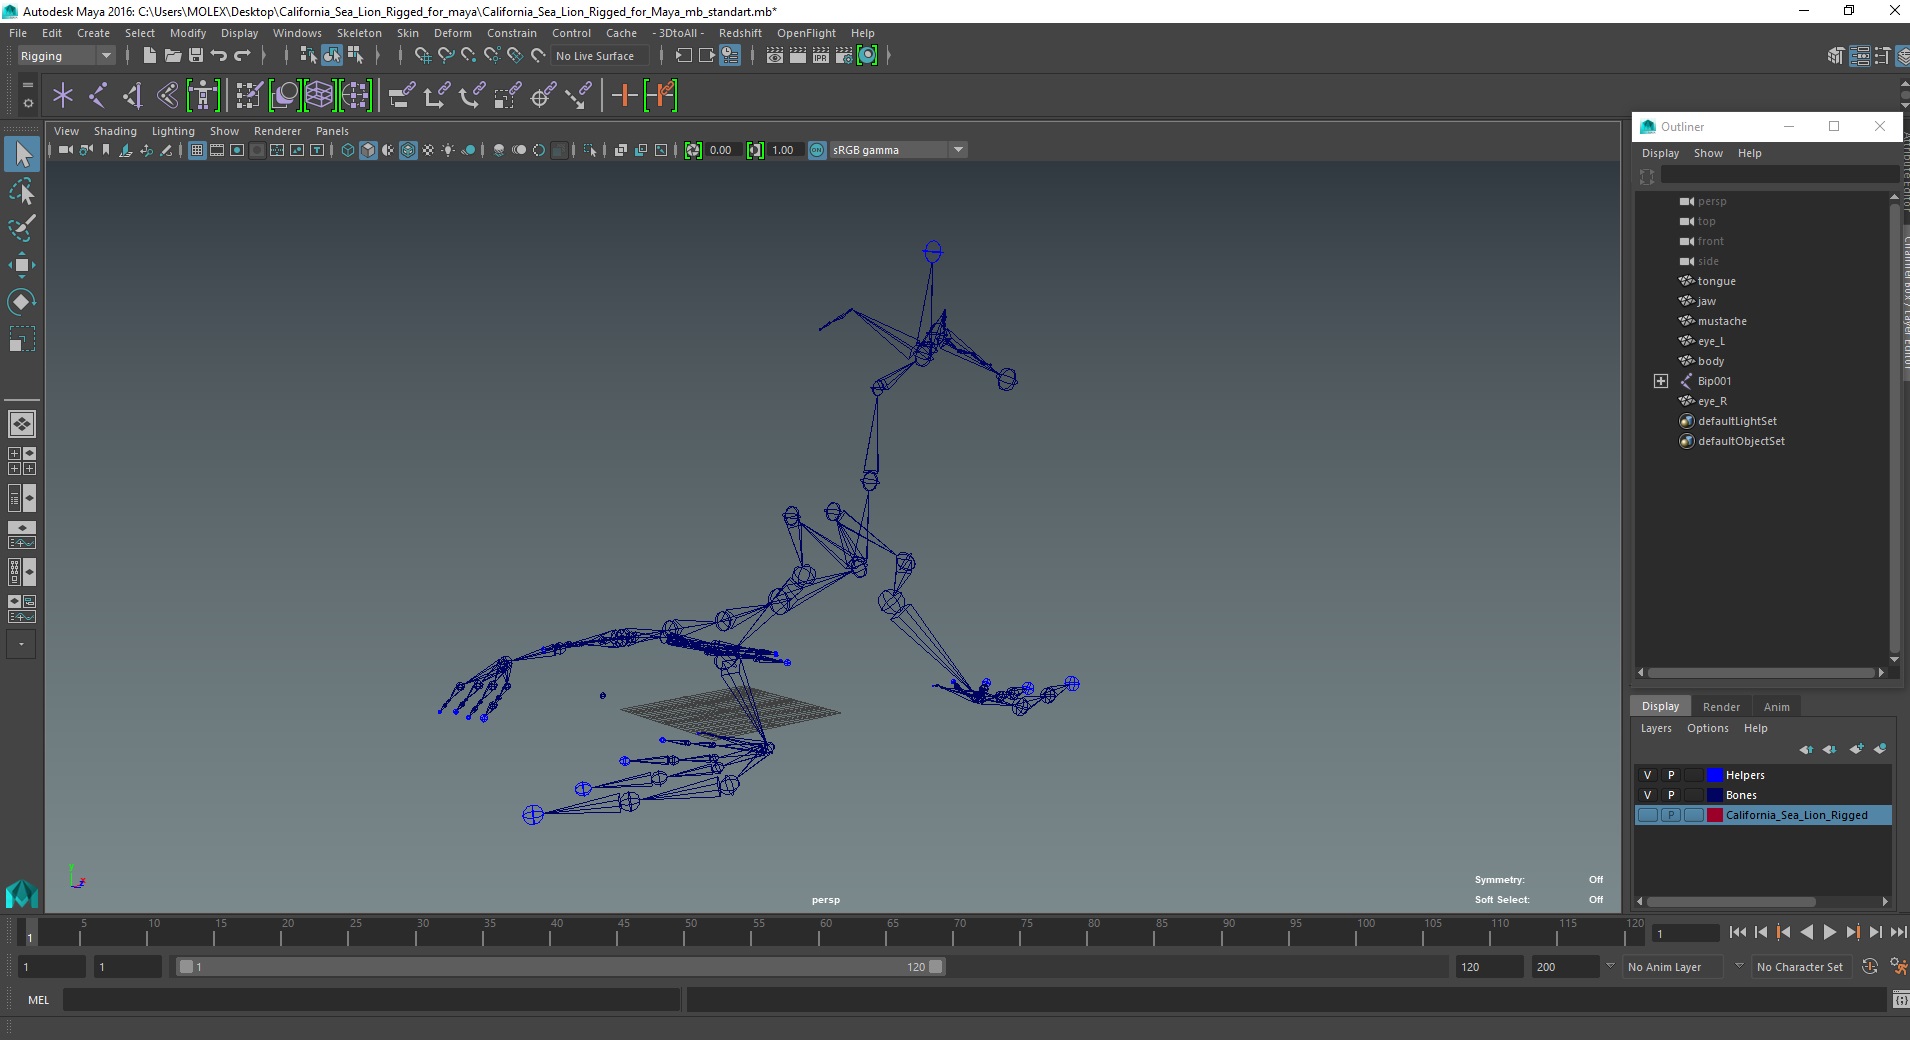Select the arrow Select tool in toolbox
This screenshot has height=1040, width=1910.
point(22,154)
